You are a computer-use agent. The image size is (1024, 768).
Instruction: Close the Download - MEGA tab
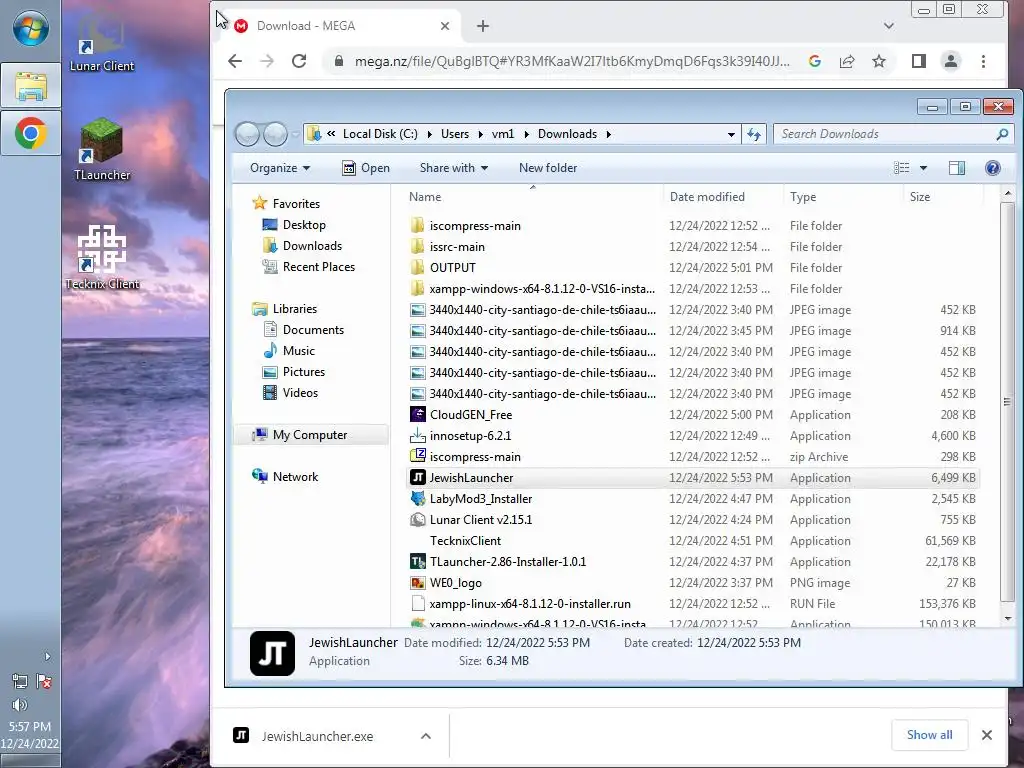click(x=445, y=26)
